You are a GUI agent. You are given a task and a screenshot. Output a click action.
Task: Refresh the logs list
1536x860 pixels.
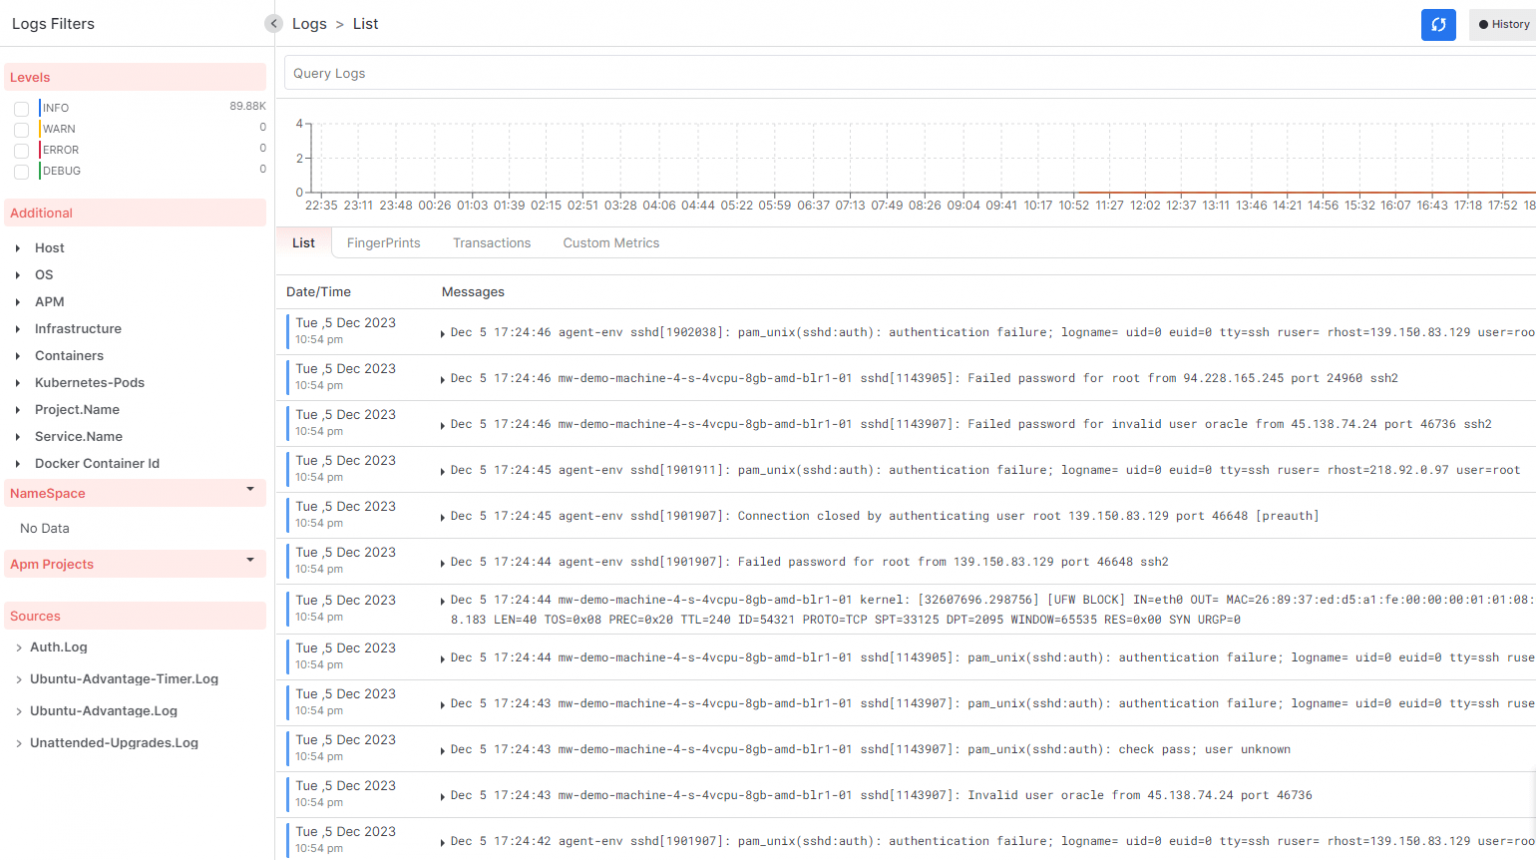1438,25
